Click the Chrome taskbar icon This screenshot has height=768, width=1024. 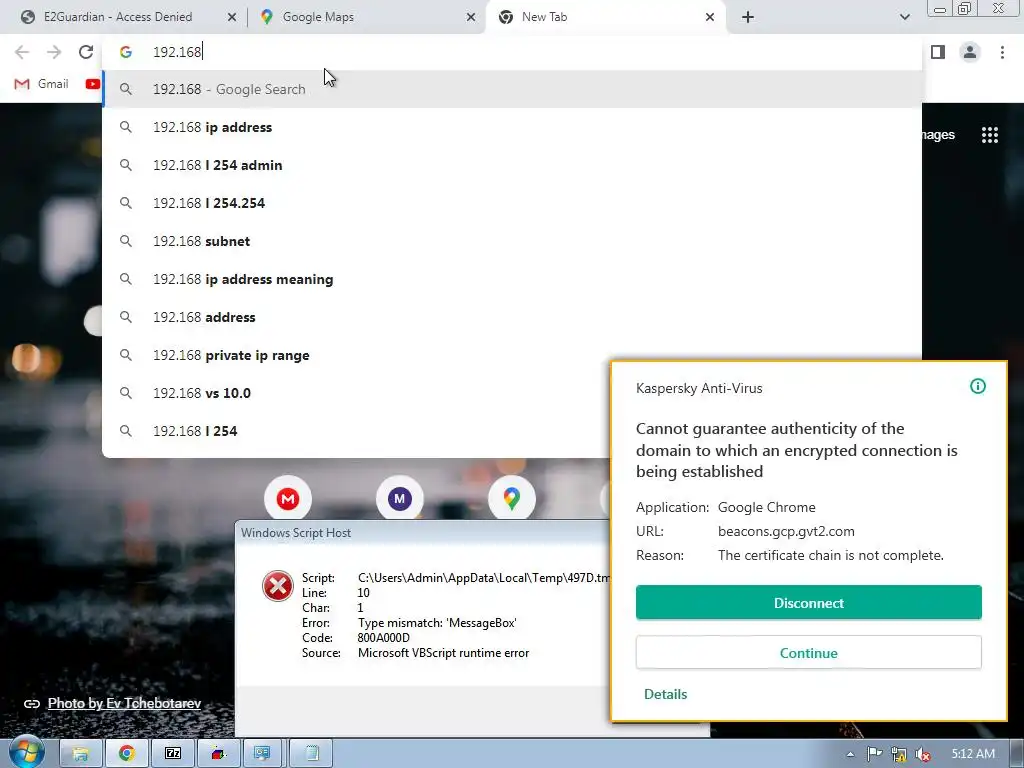[x=127, y=754]
